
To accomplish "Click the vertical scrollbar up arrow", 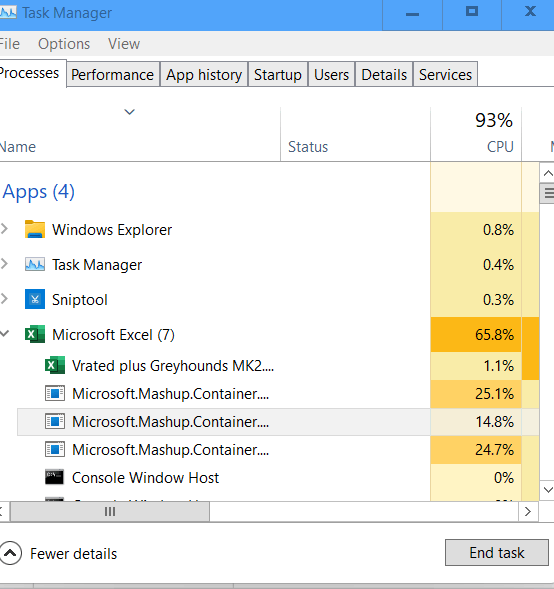I will [548, 173].
